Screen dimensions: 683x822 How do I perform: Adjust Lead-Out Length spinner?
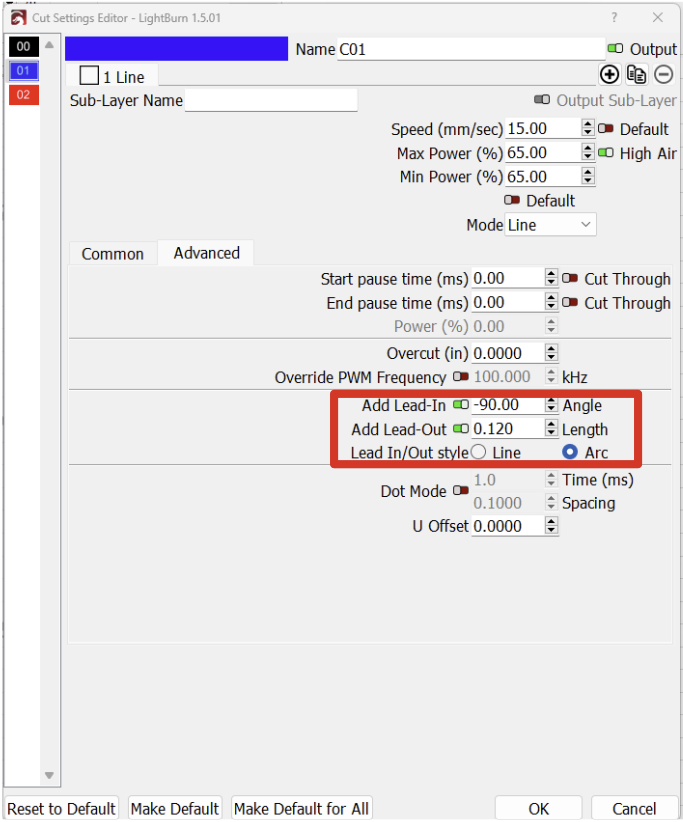(x=550, y=429)
